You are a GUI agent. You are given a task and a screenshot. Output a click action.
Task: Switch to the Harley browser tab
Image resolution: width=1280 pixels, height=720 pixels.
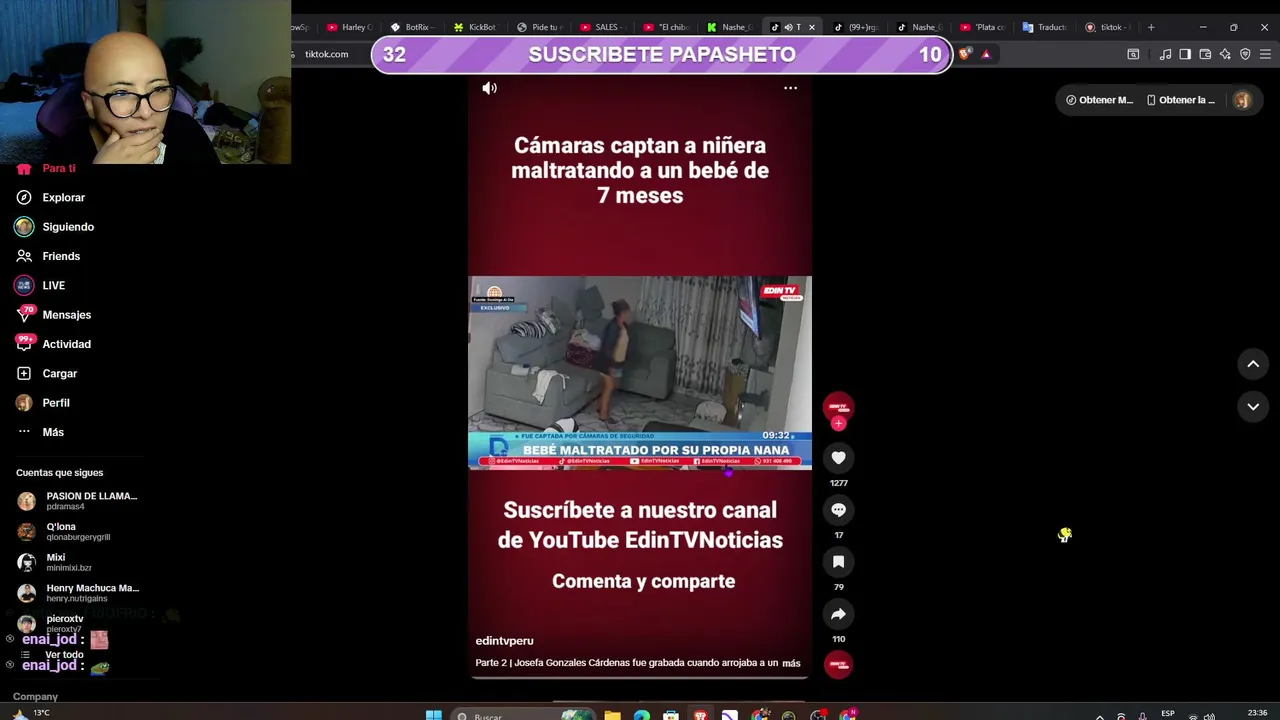348,27
